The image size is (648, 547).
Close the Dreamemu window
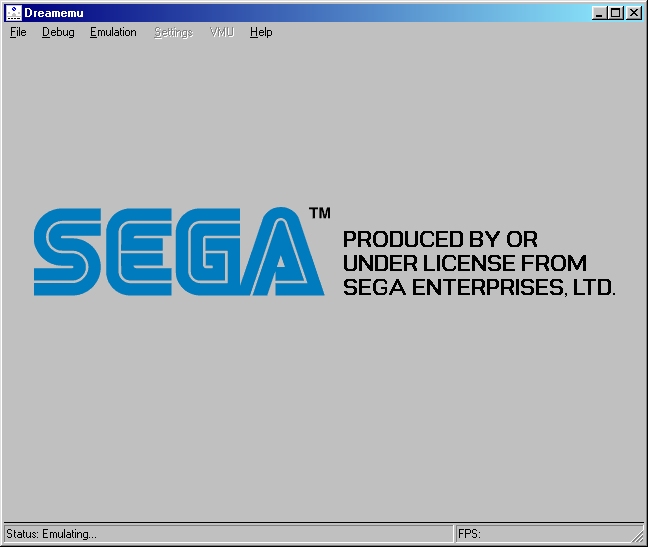click(634, 13)
